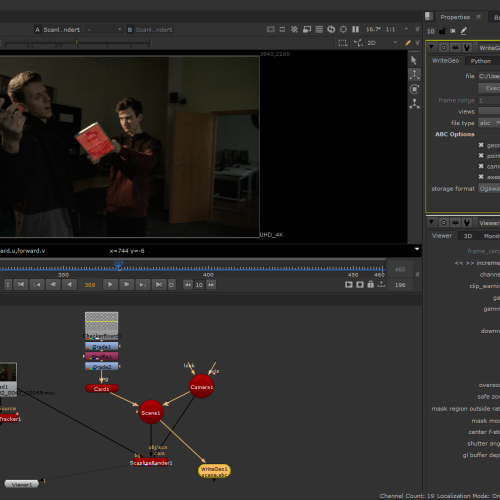Jump to last frame button
This screenshot has width=500, height=500.
coord(159,284)
